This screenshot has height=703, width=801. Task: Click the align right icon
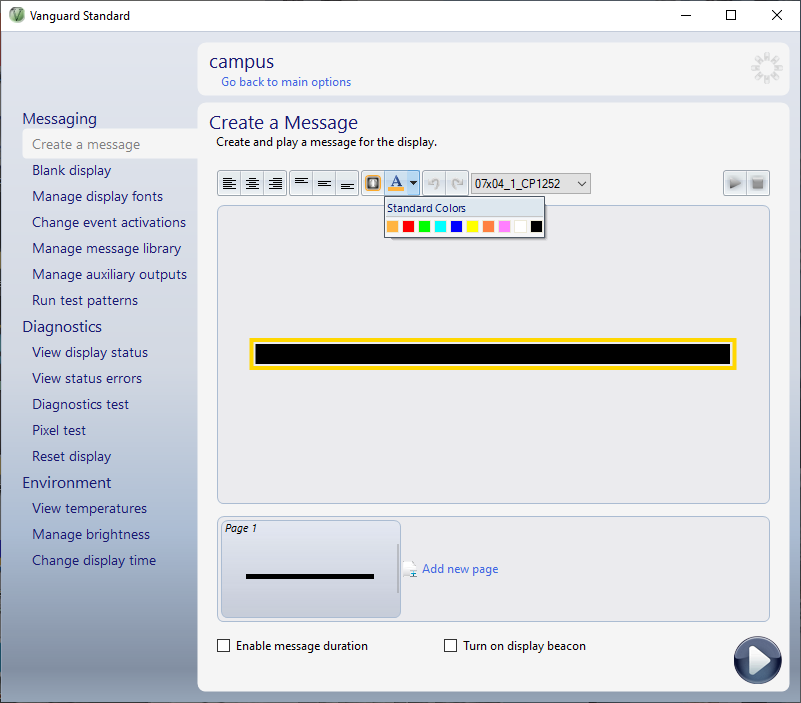coord(276,184)
